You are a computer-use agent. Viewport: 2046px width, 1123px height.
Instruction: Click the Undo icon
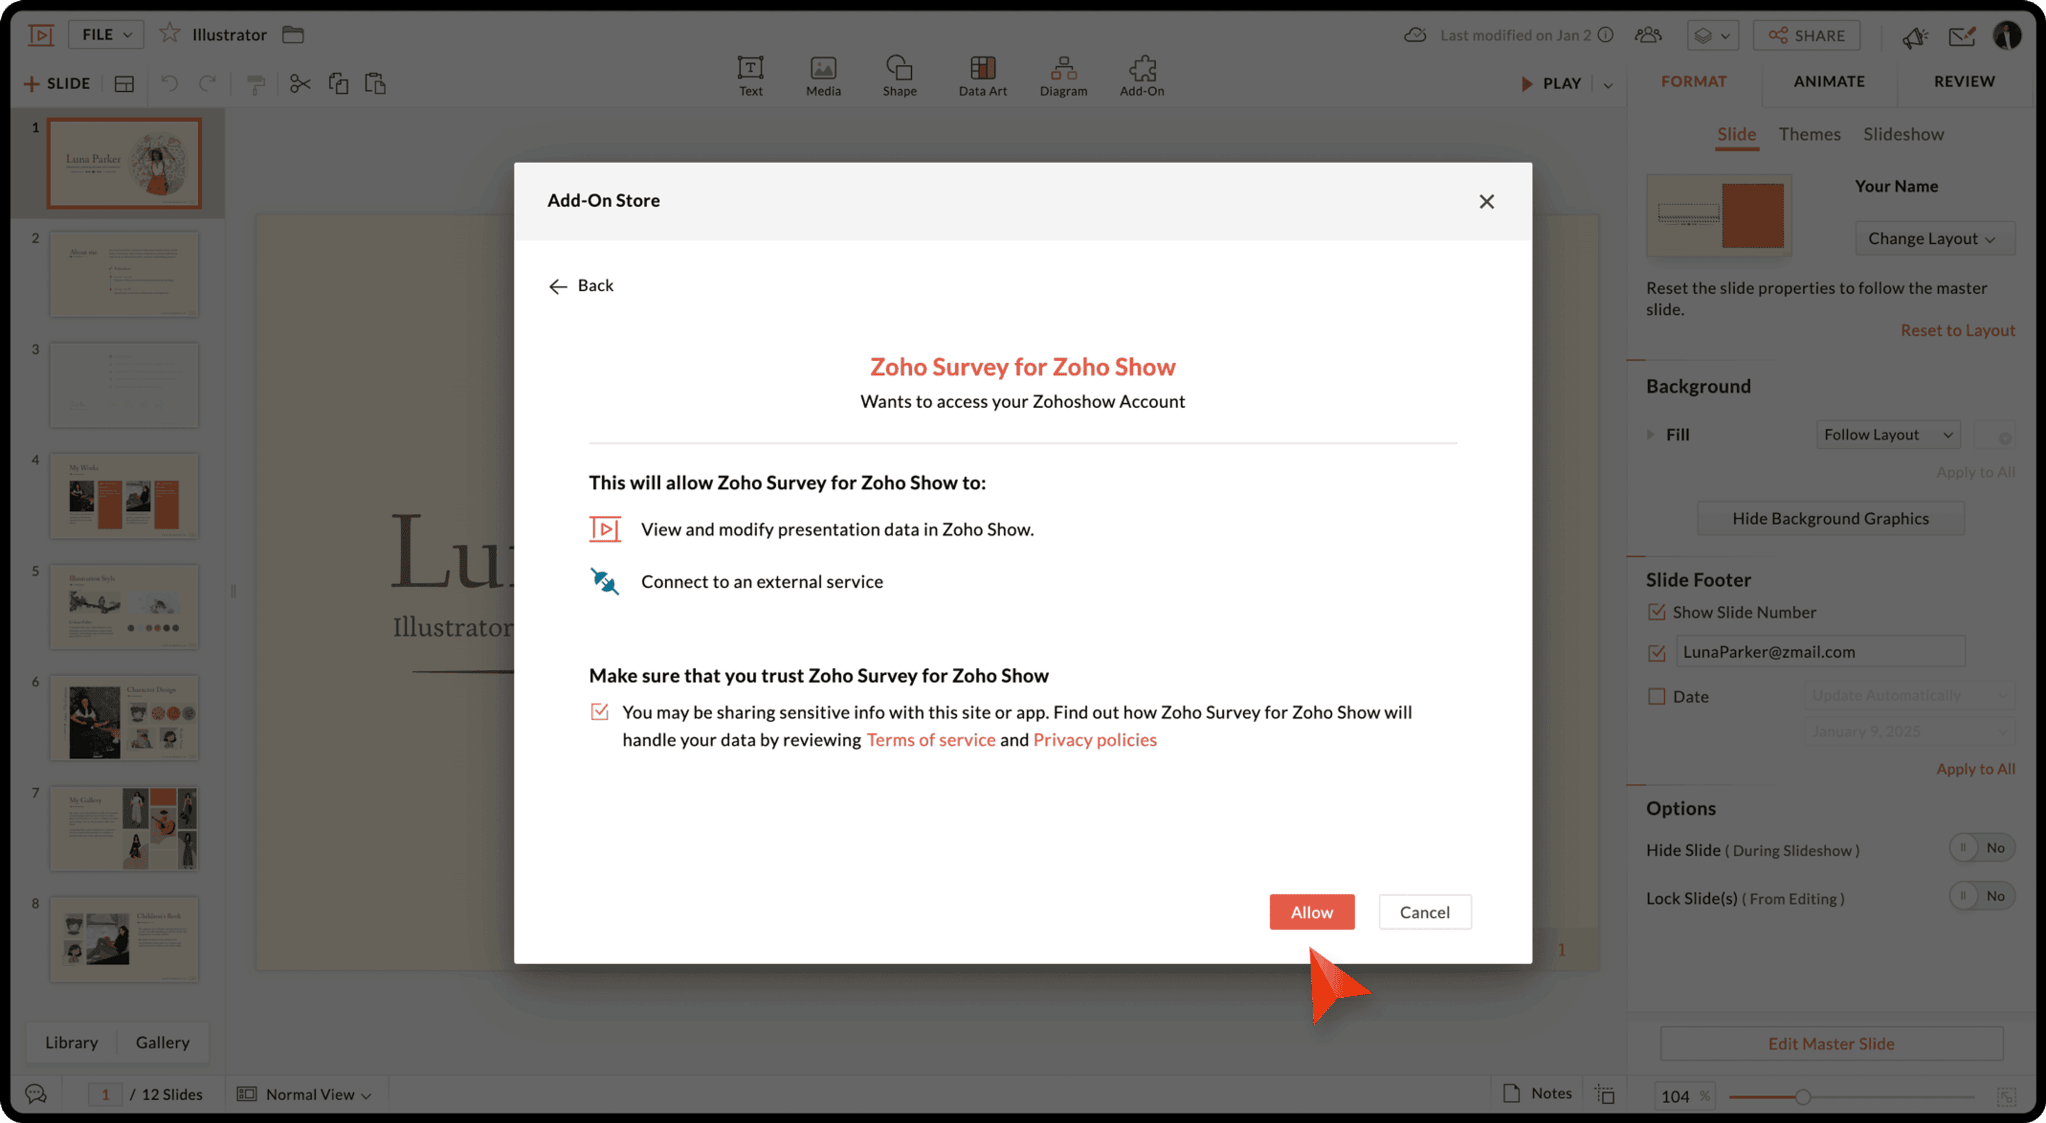tap(169, 83)
